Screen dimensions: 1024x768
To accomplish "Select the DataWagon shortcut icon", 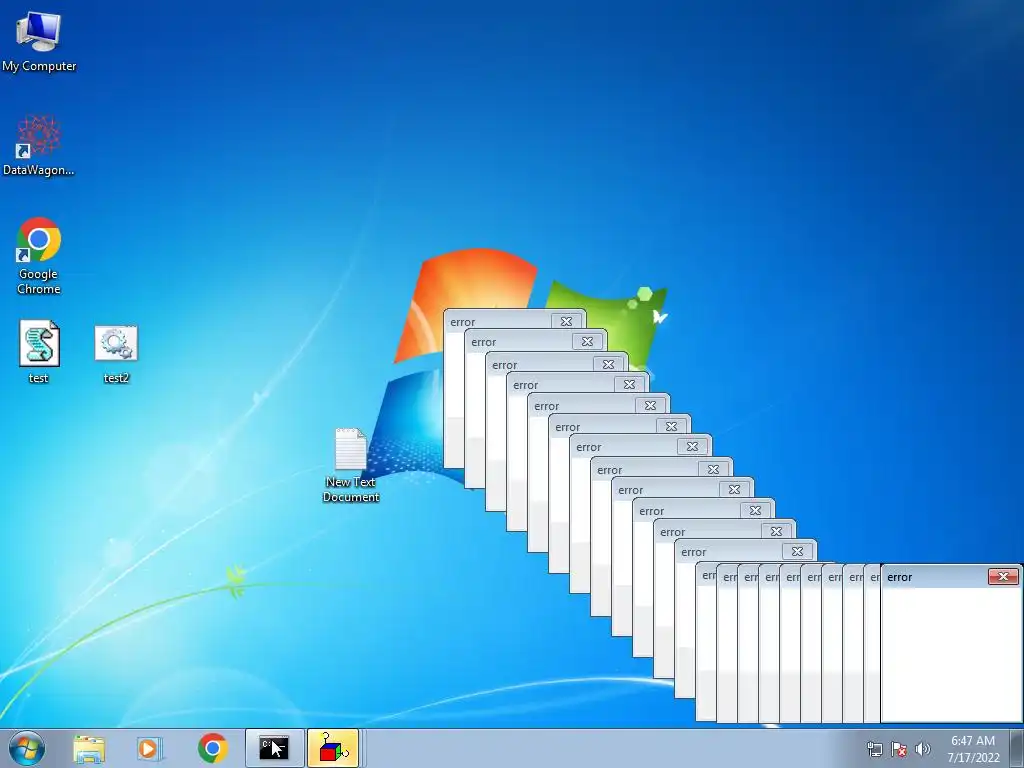I will 39,145.
